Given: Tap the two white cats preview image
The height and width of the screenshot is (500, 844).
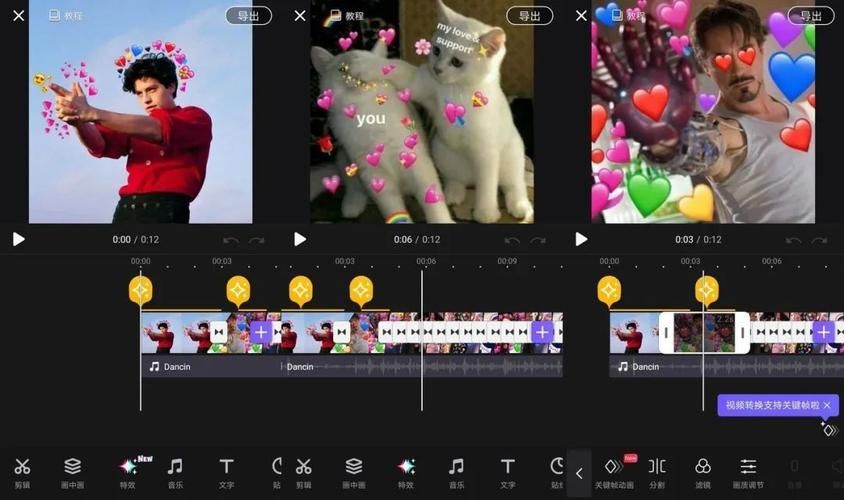Looking at the screenshot, I should [422, 111].
